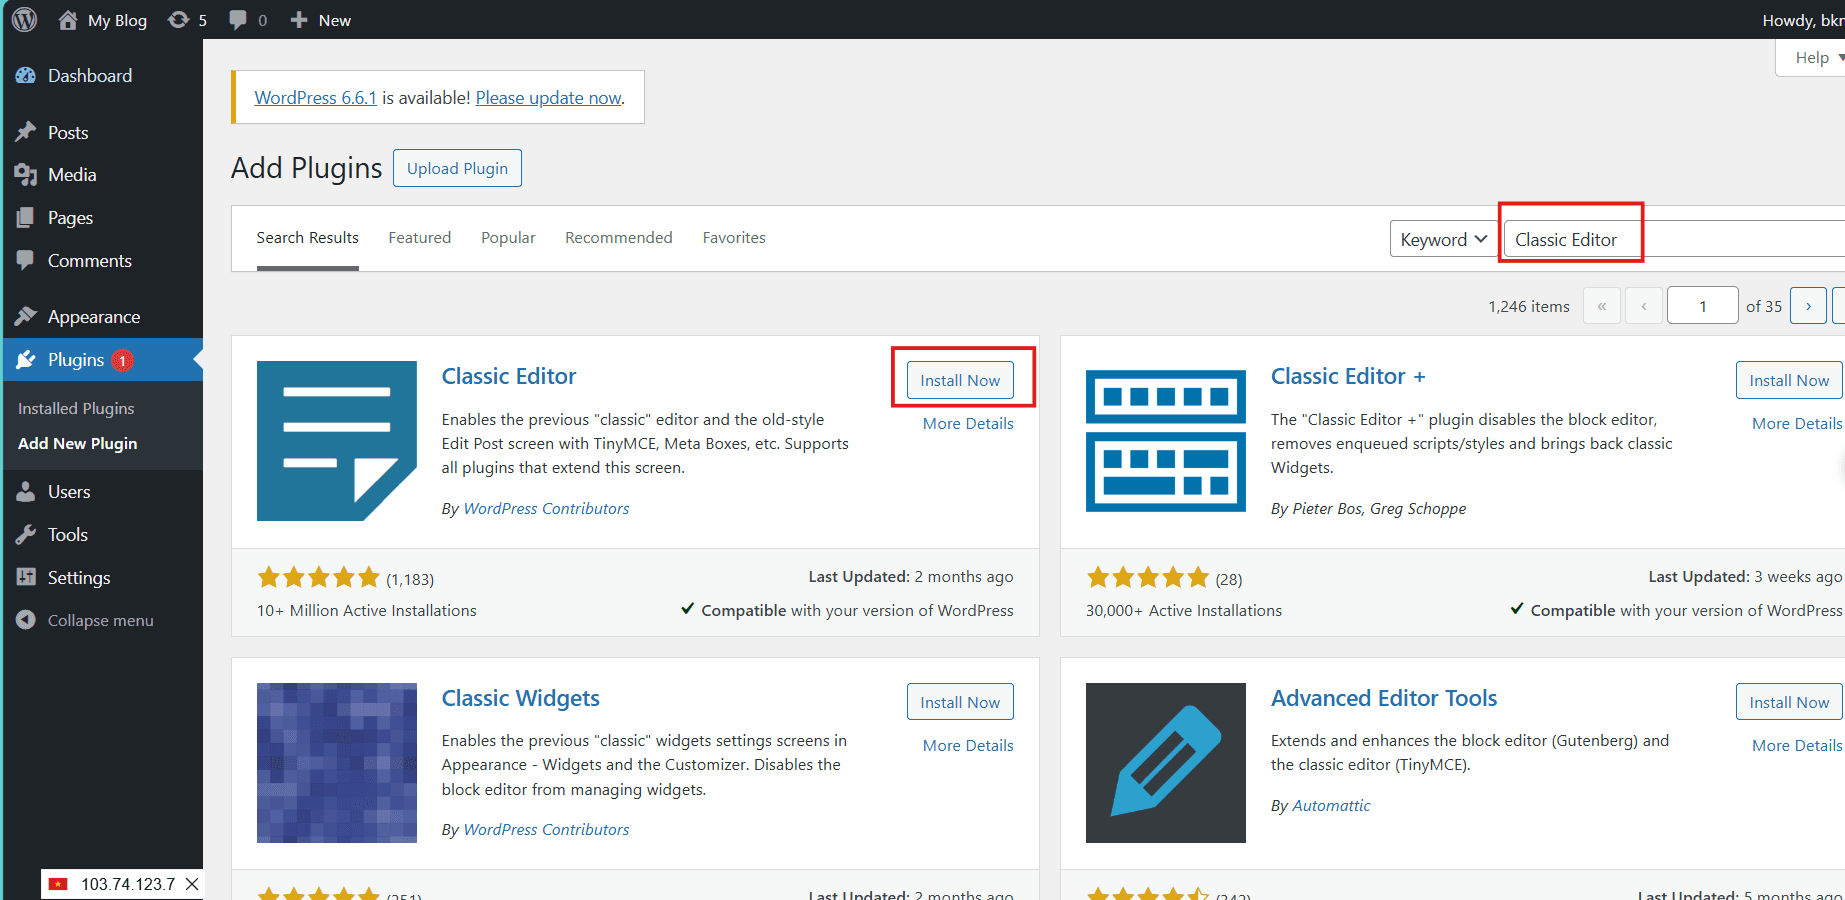Open the Tools icon
The image size is (1845, 900).
pos(25,534)
